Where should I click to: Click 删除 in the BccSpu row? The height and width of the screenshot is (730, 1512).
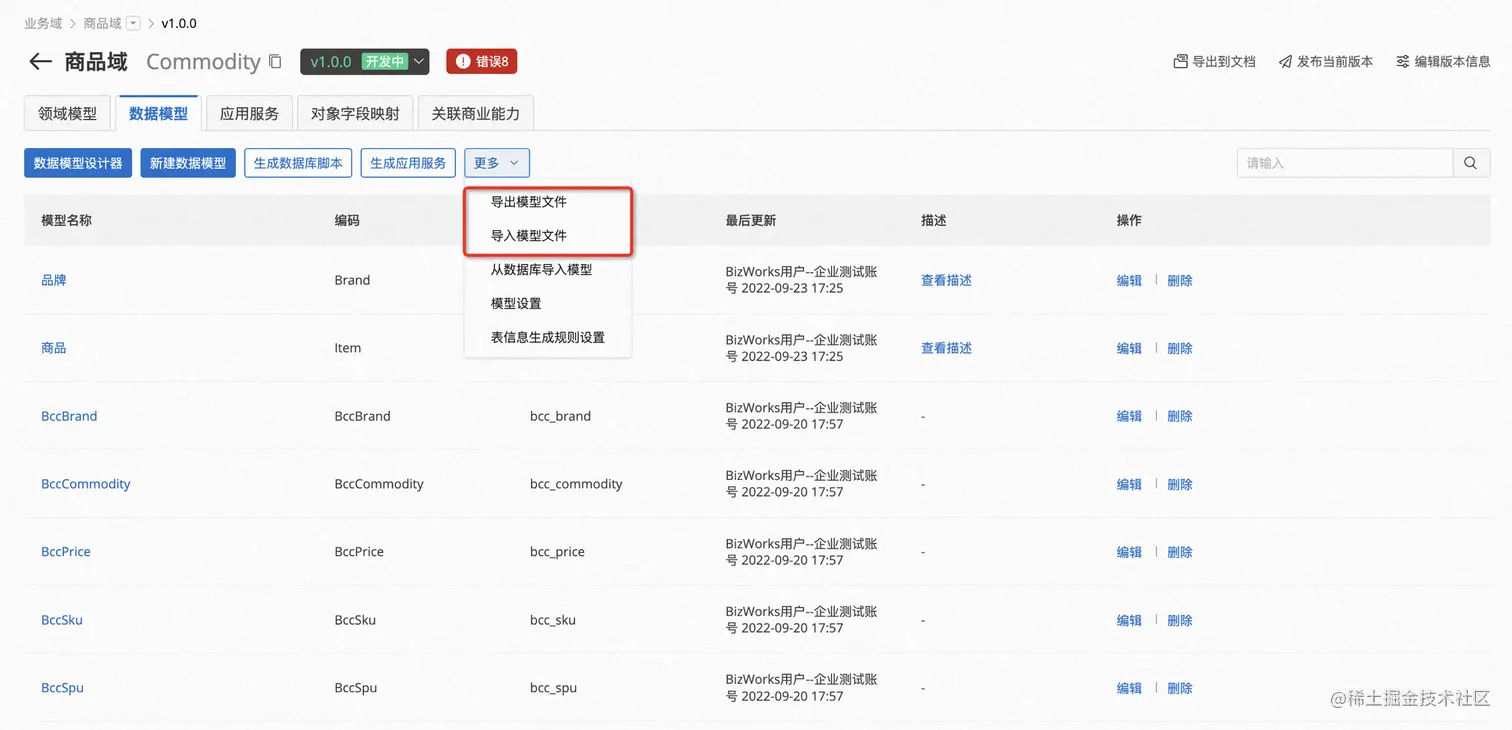point(1180,688)
